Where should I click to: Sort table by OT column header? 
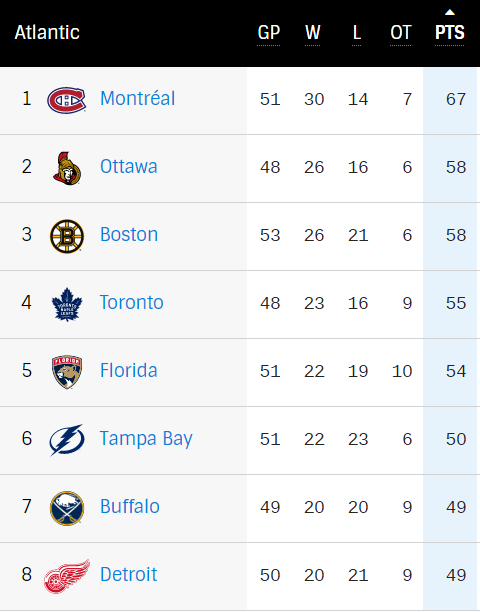(x=400, y=32)
